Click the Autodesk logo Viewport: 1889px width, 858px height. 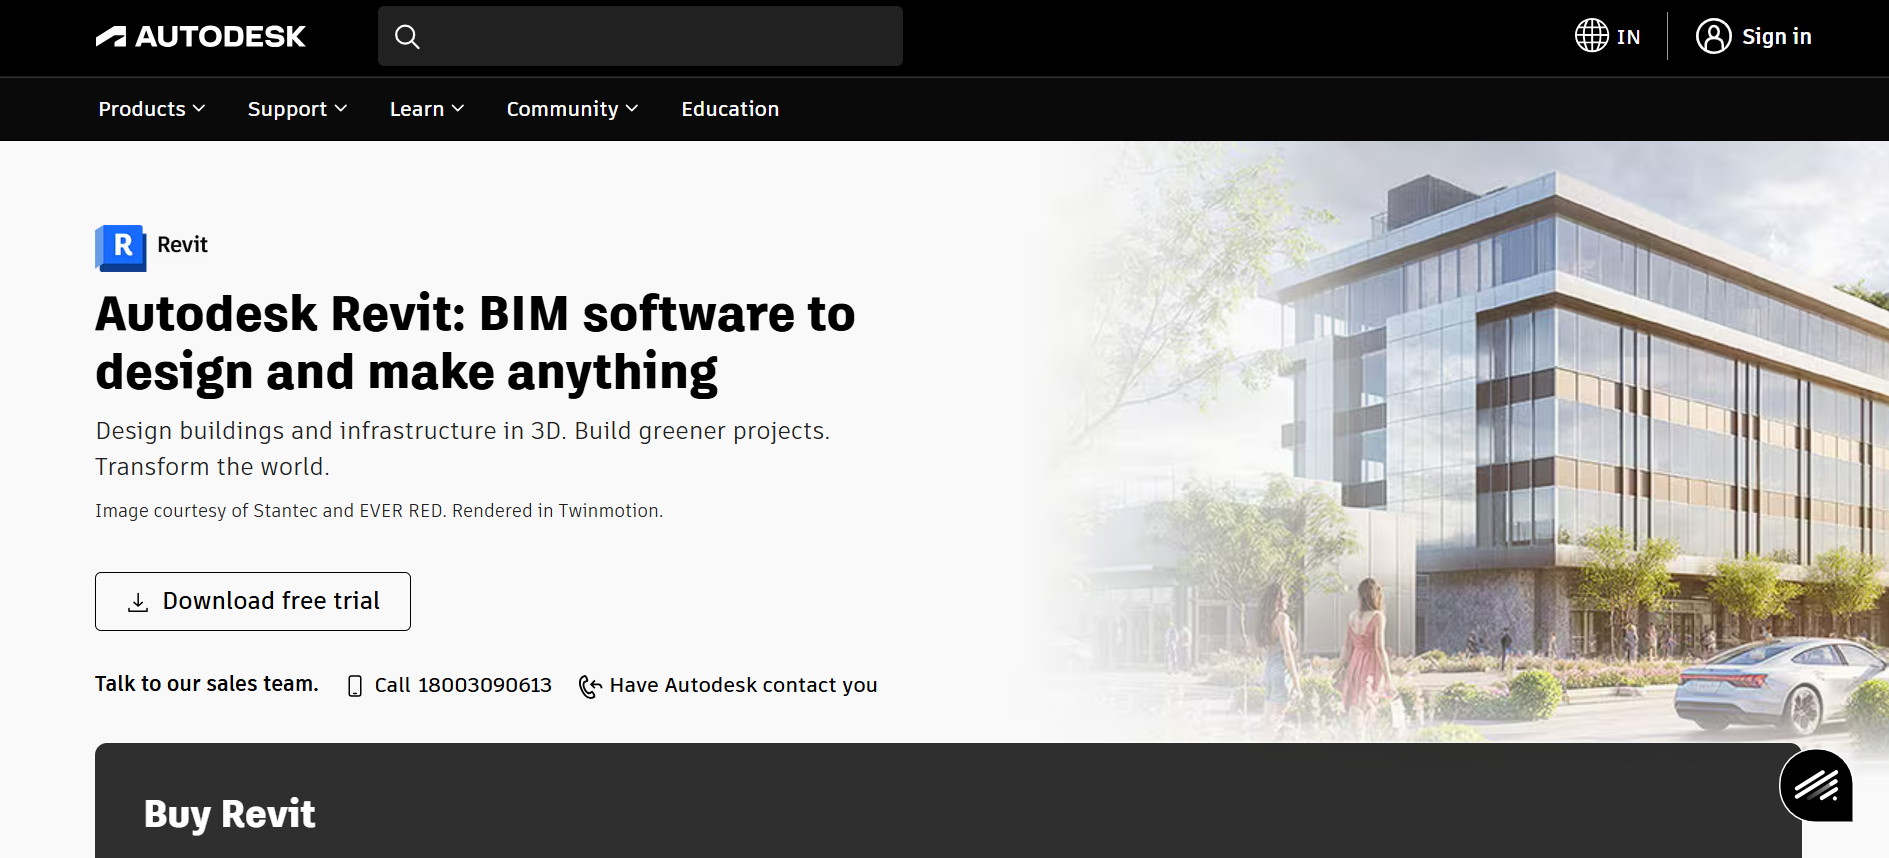click(x=200, y=37)
